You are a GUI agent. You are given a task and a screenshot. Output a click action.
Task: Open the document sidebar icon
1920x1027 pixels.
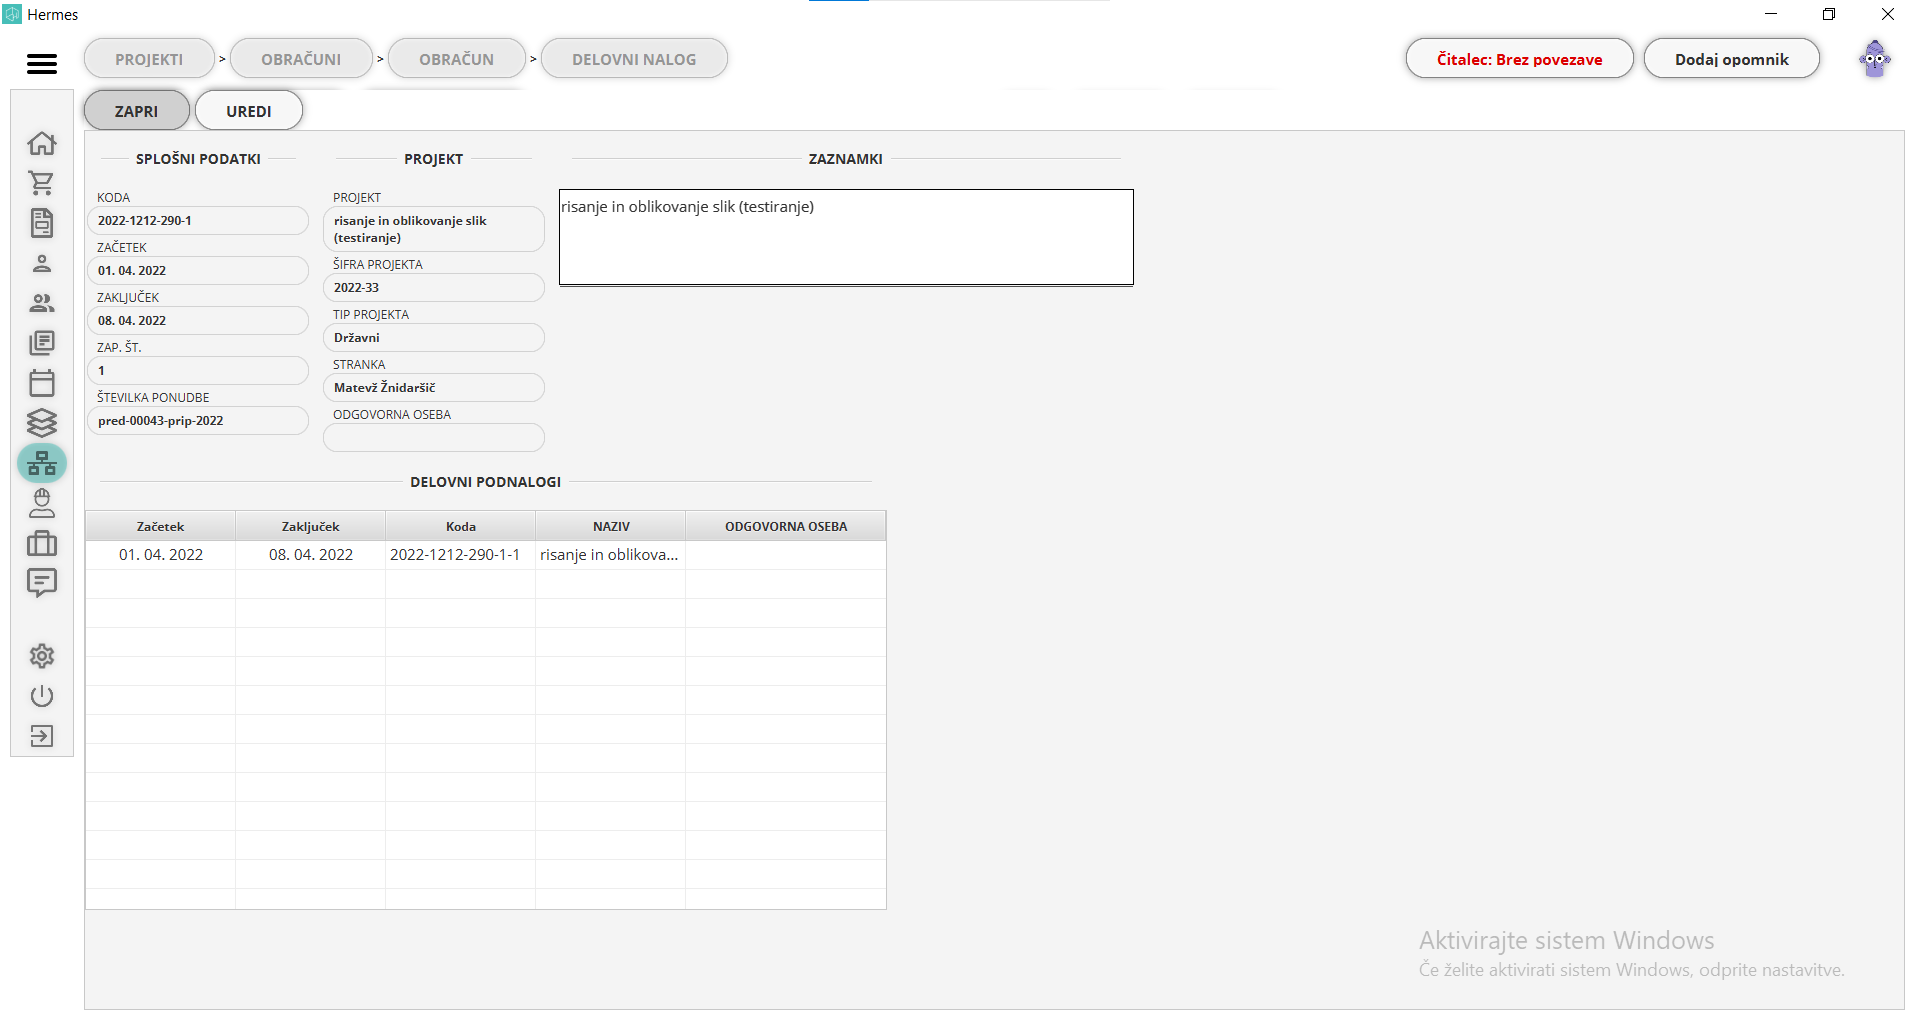[42, 223]
